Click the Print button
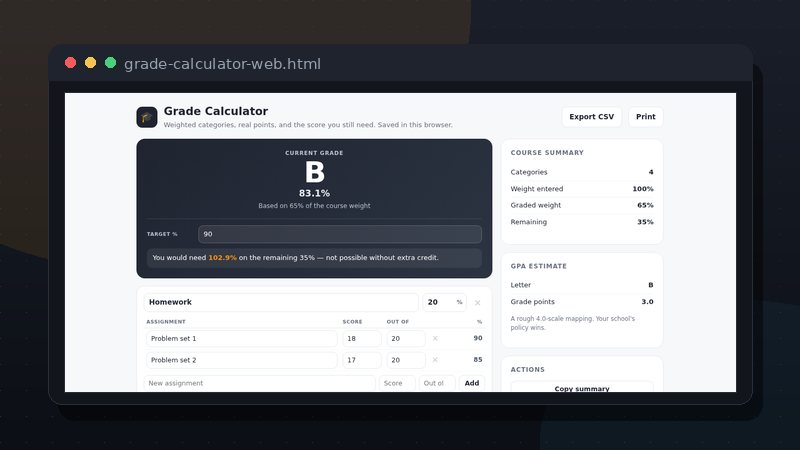The height and width of the screenshot is (450, 800). 645,117
